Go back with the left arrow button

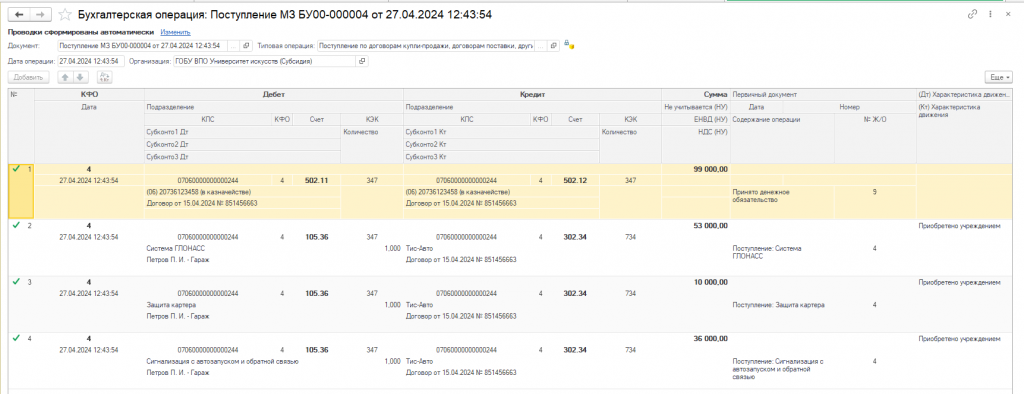click(19, 14)
